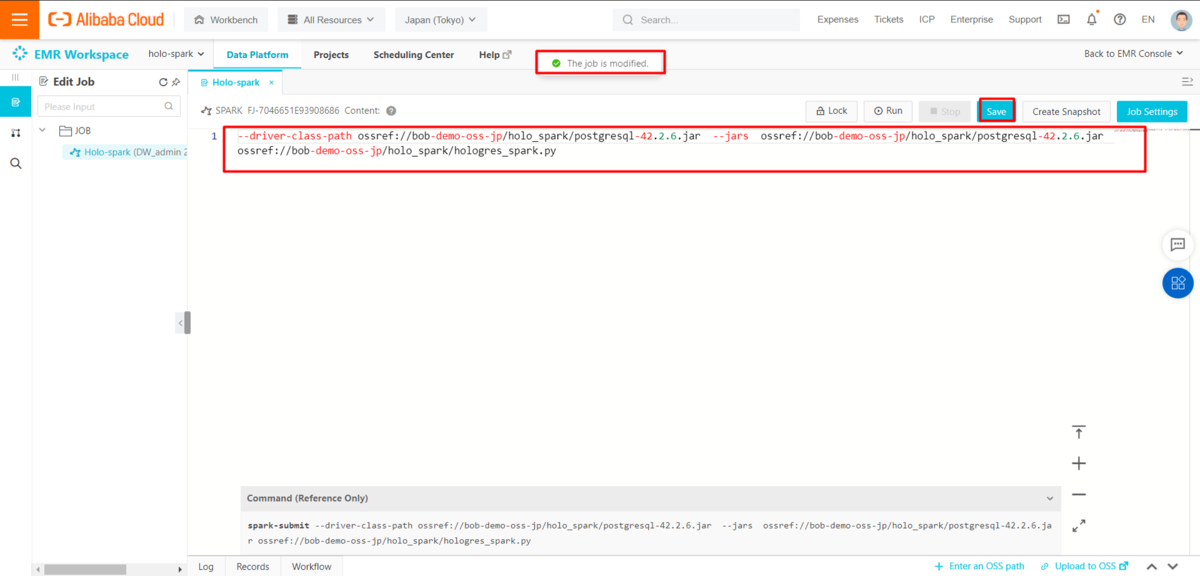Open Support in top navigation
The height and width of the screenshot is (576, 1200).
tap(1025, 19)
